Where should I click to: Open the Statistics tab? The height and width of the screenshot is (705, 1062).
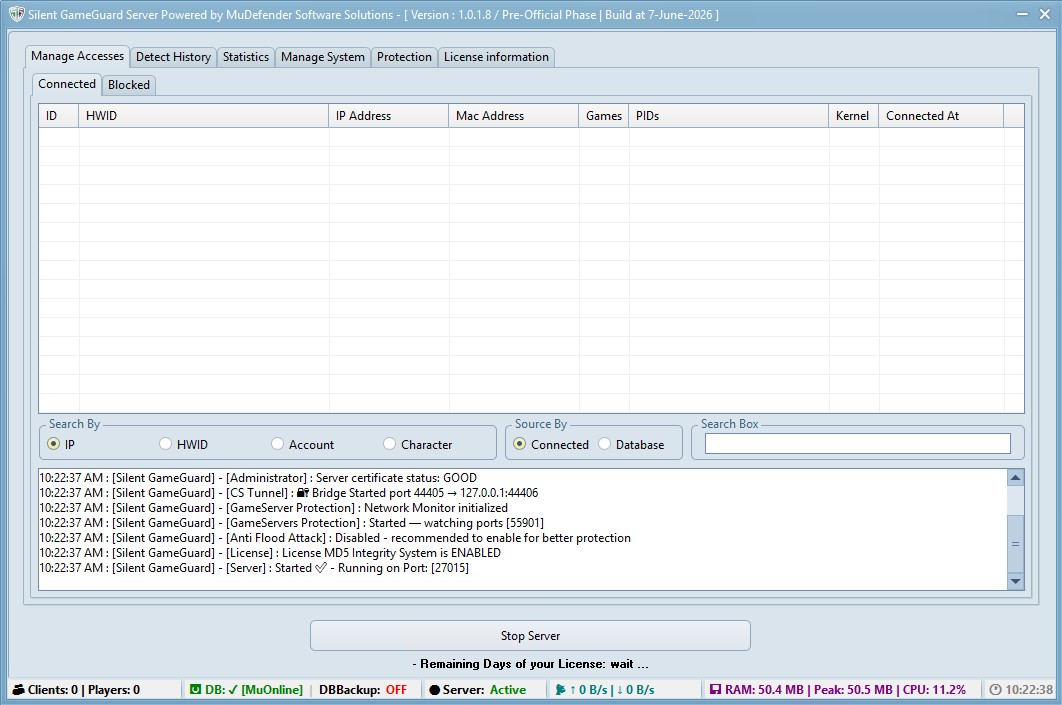[x=246, y=57]
